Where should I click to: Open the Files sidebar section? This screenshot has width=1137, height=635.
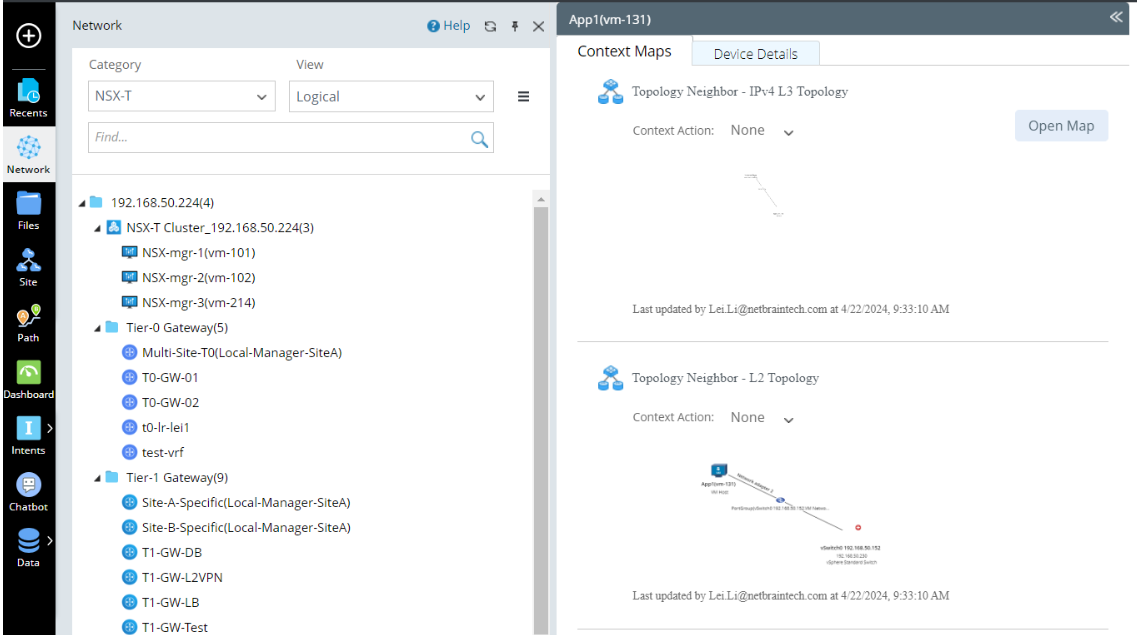coord(28,210)
